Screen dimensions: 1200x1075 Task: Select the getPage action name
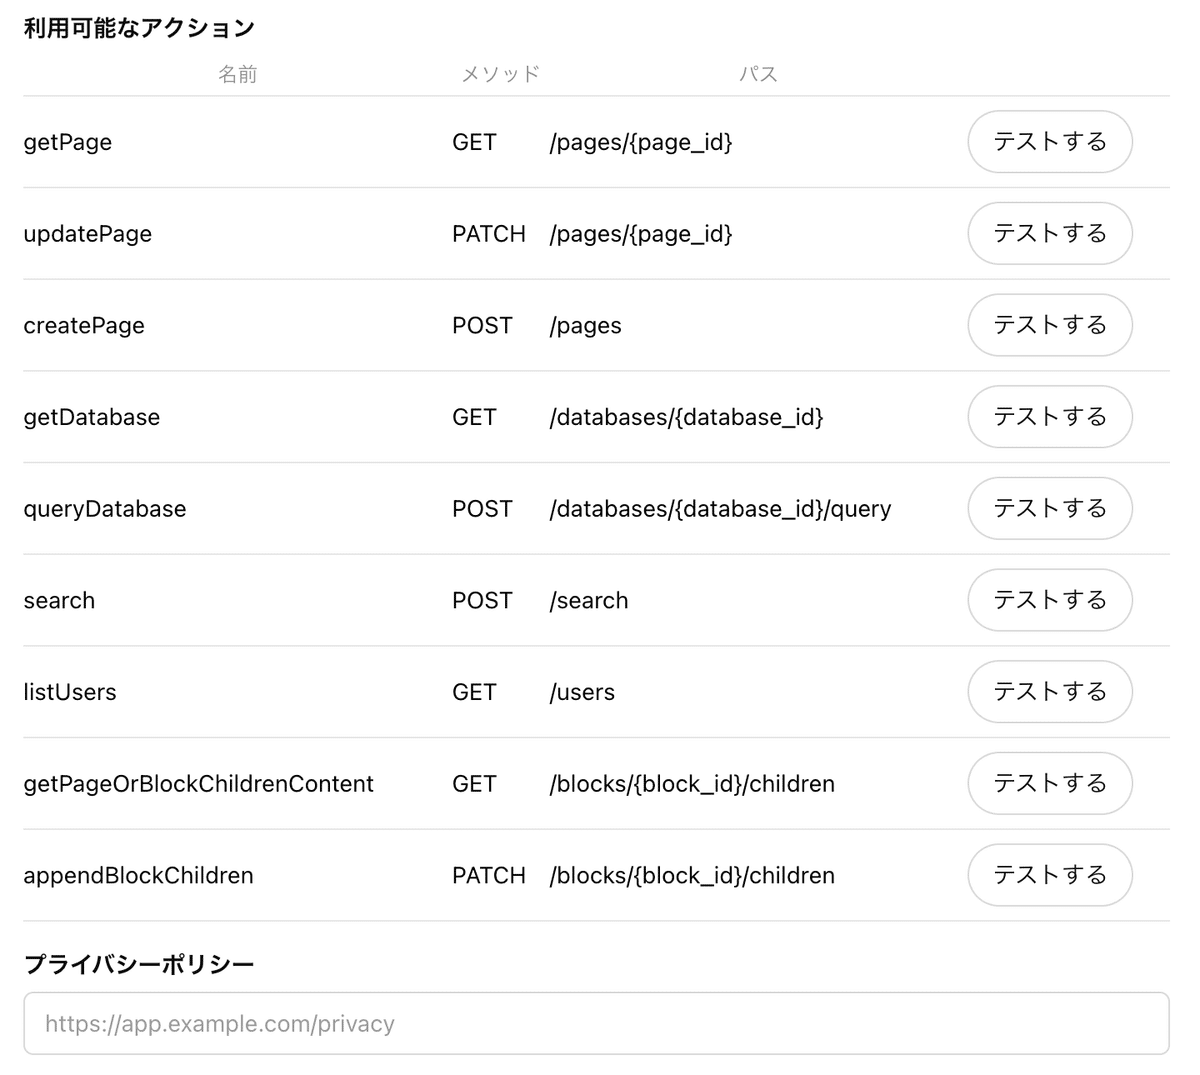pyautogui.click(x=67, y=142)
